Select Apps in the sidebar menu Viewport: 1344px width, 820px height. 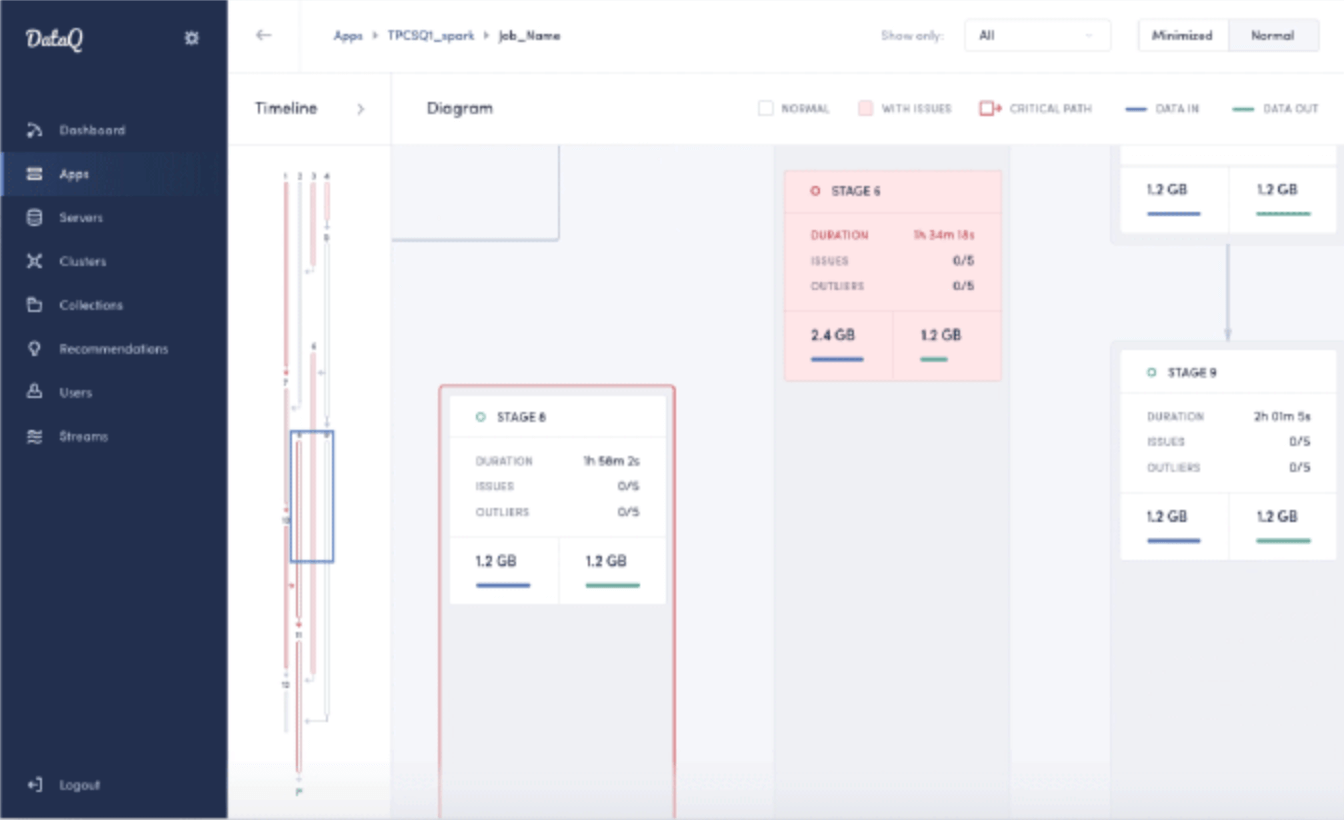point(74,174)
